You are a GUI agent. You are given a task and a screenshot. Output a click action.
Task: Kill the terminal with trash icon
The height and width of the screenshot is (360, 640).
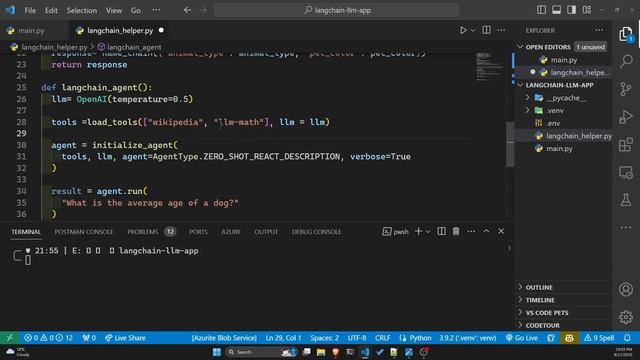pos(456,231)
